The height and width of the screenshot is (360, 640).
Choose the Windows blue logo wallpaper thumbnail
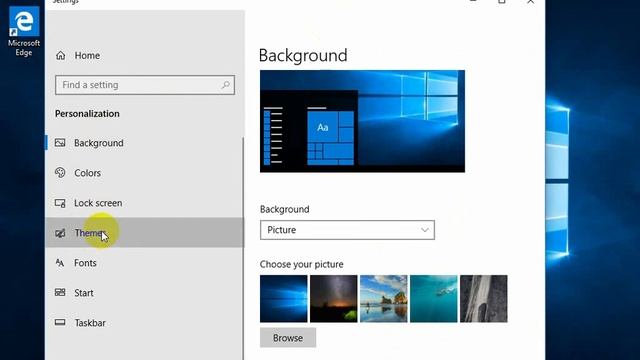point(284,299)
